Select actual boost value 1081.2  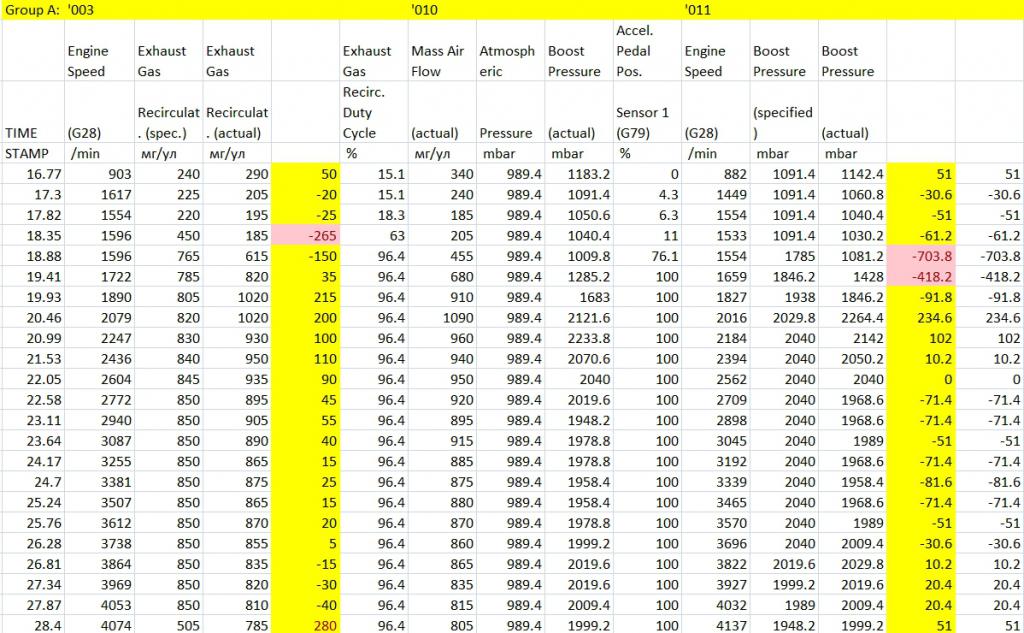[852, 255]
